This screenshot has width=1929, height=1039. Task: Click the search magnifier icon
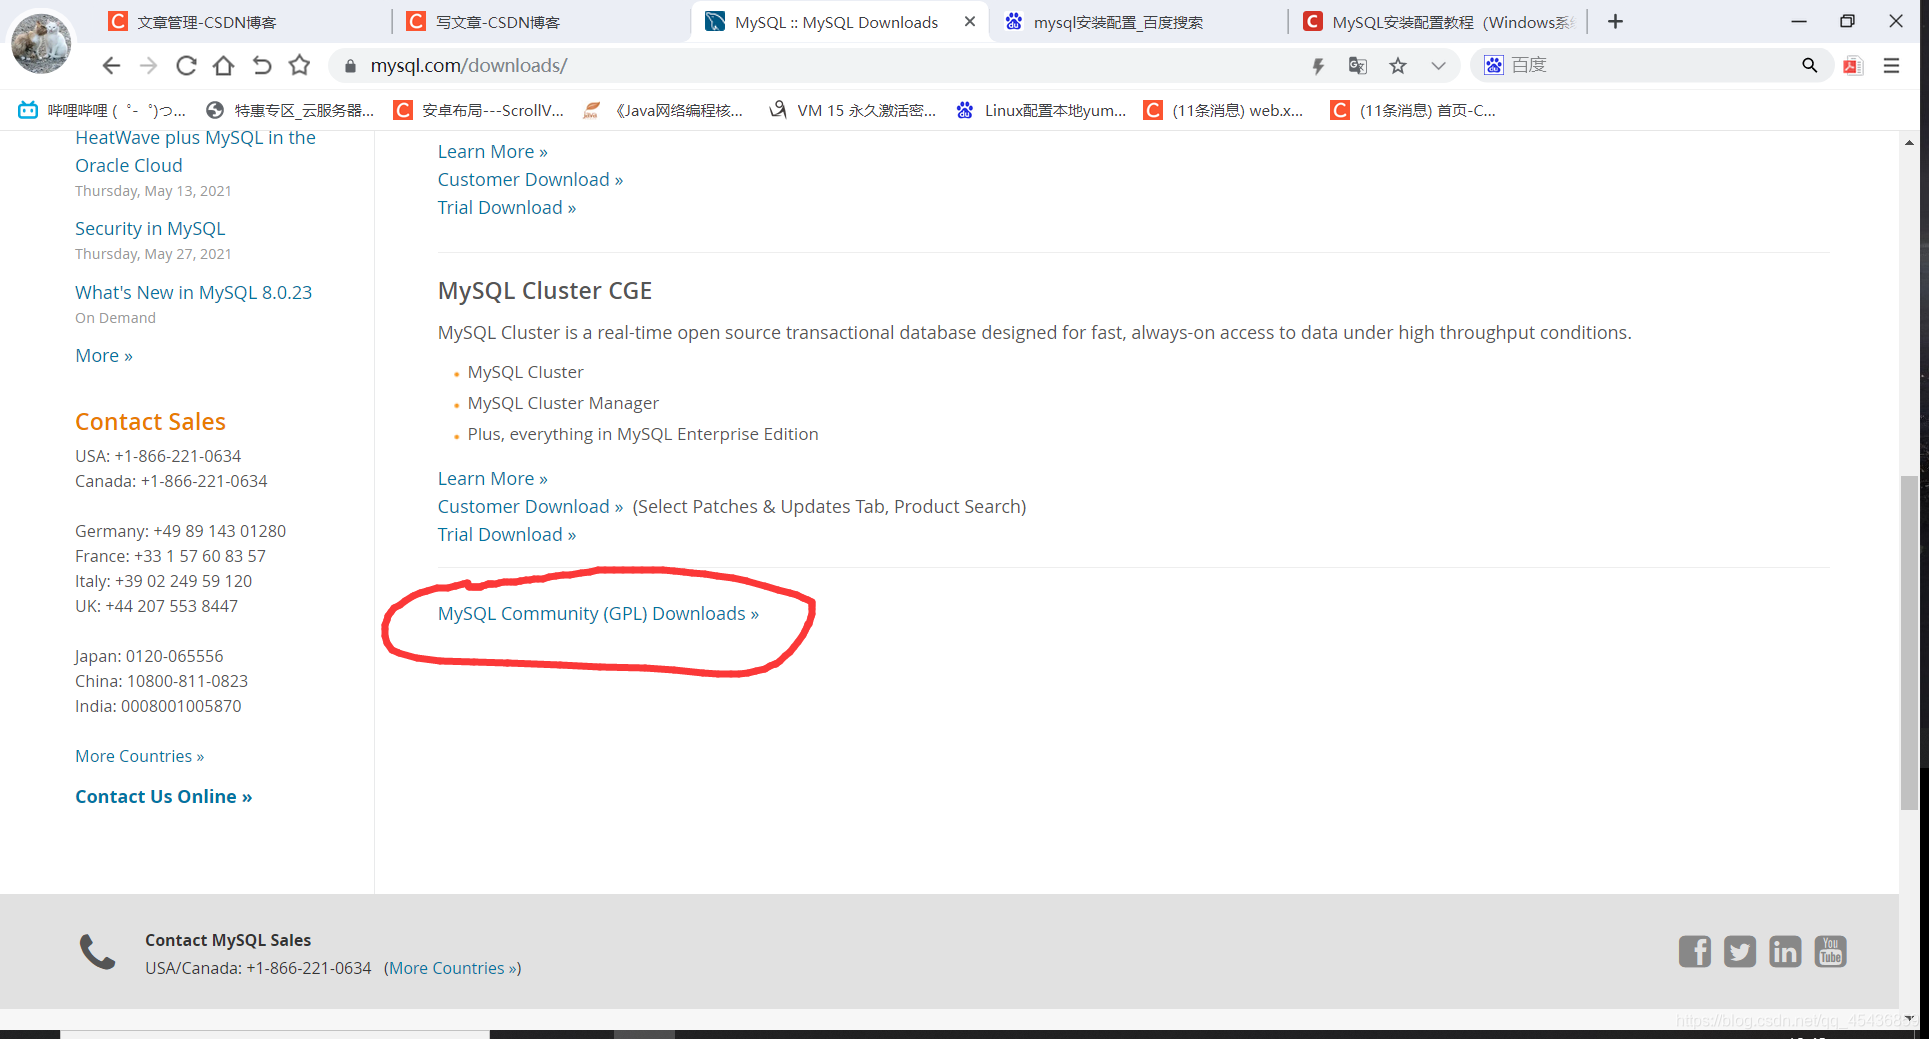(x=1809, y=66)
